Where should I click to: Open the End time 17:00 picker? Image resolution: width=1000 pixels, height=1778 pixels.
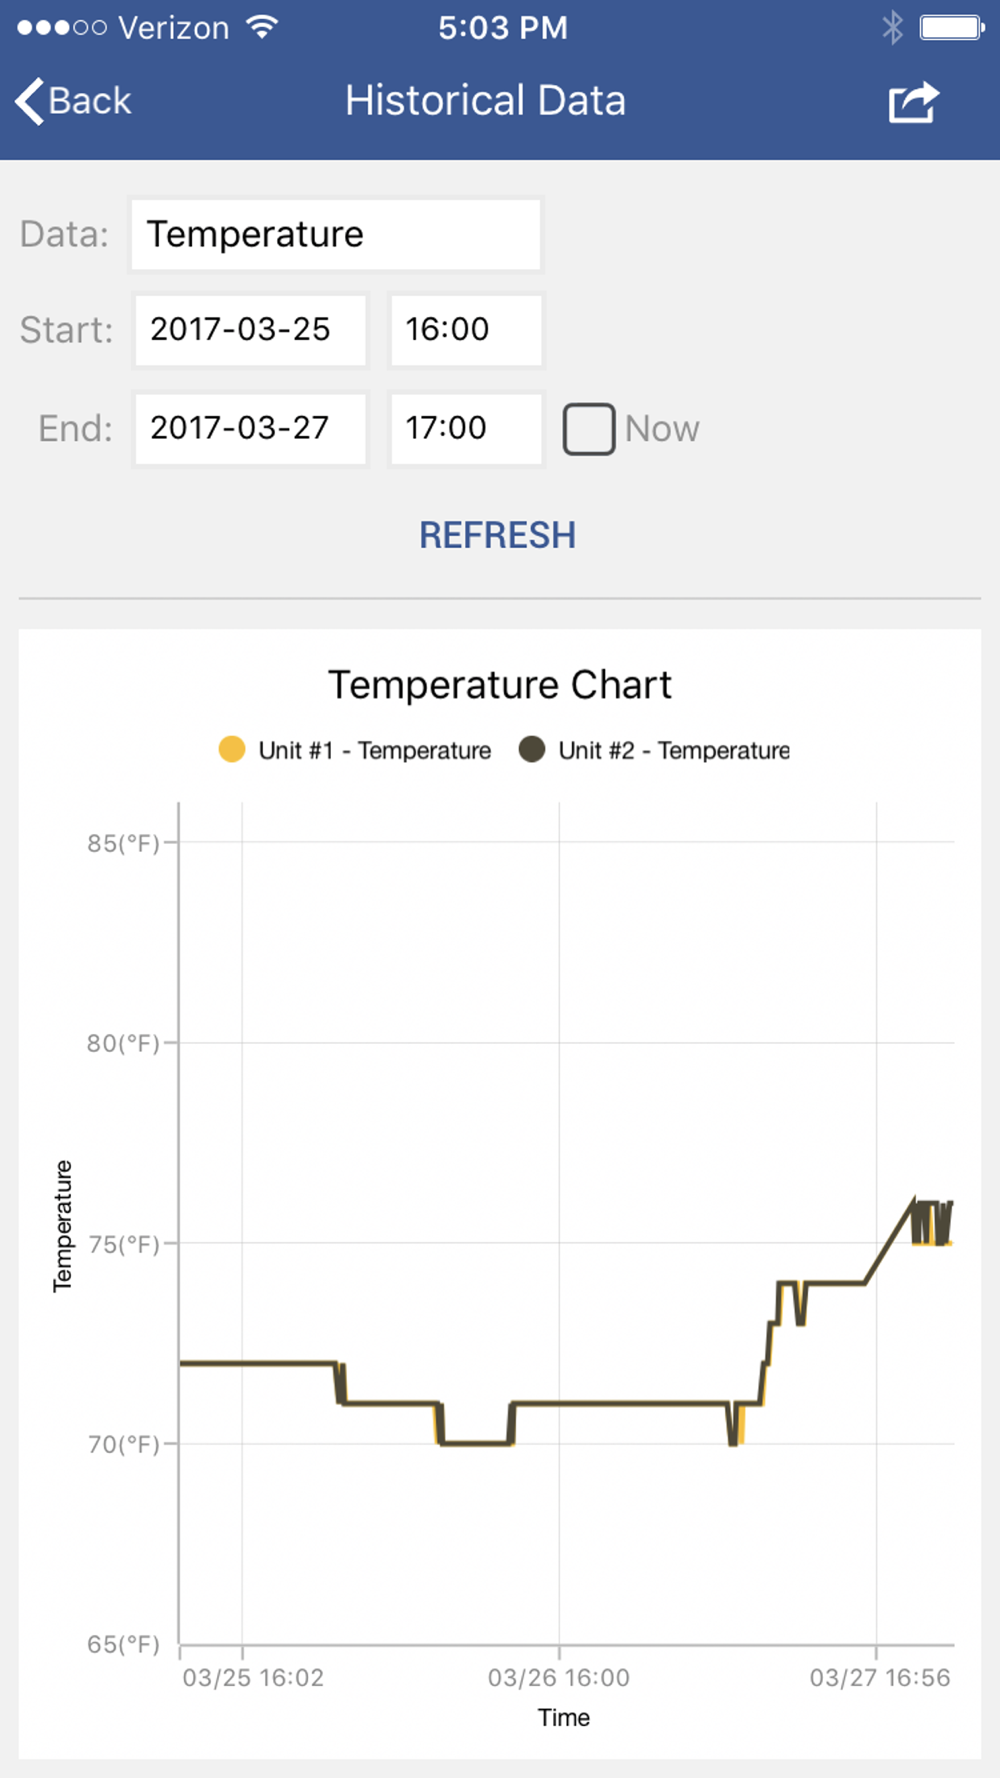point(466,428)
